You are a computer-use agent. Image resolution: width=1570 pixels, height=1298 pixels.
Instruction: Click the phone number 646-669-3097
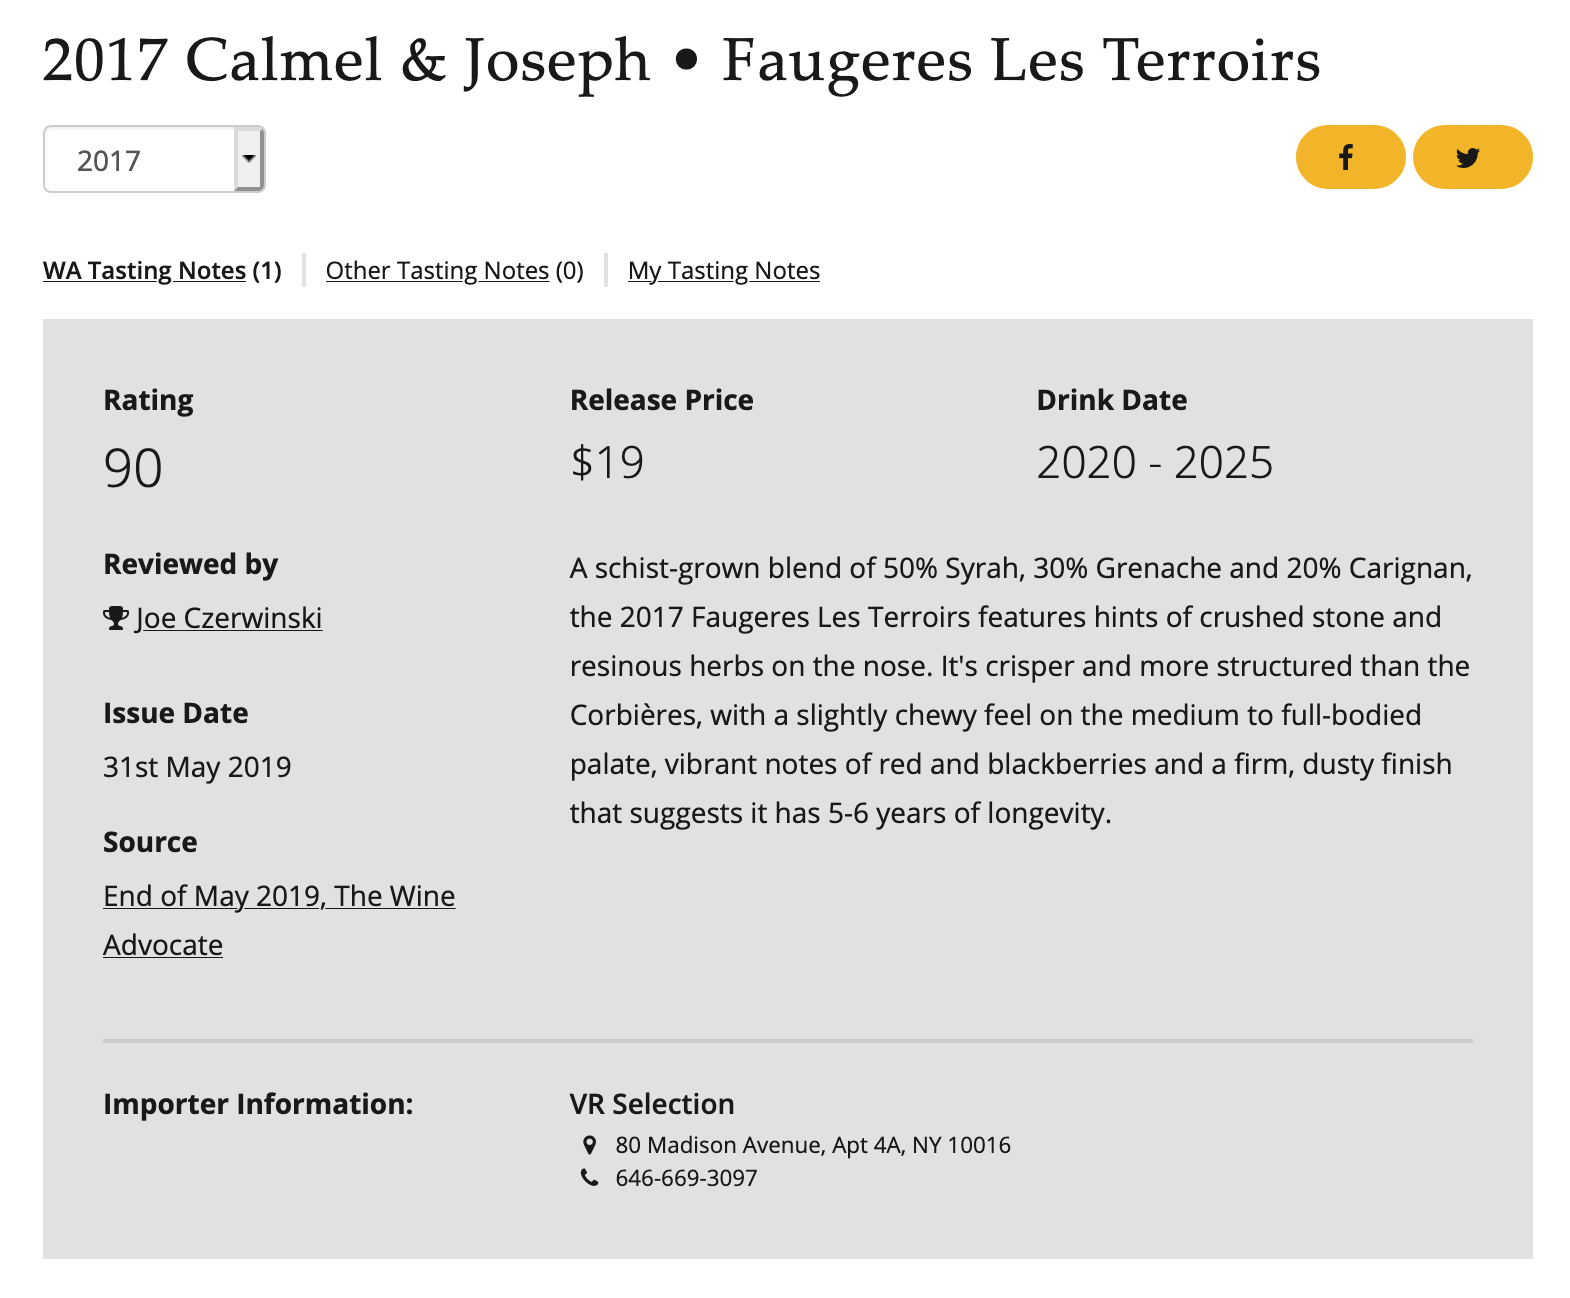click(686, 1178)
